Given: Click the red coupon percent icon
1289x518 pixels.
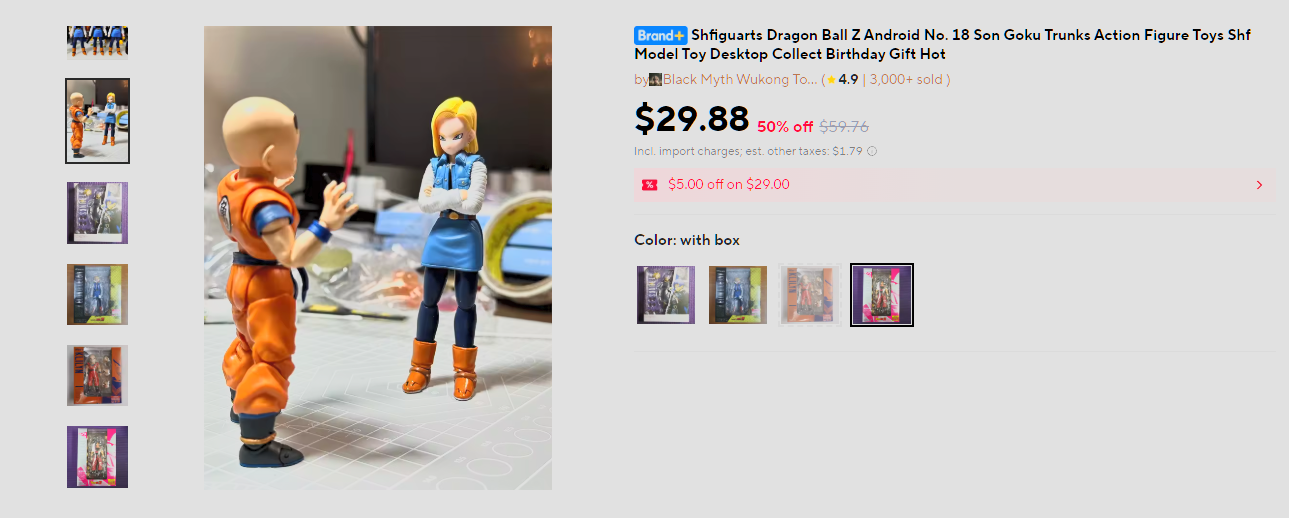Looking at the screenshot, I should [650, 185].
